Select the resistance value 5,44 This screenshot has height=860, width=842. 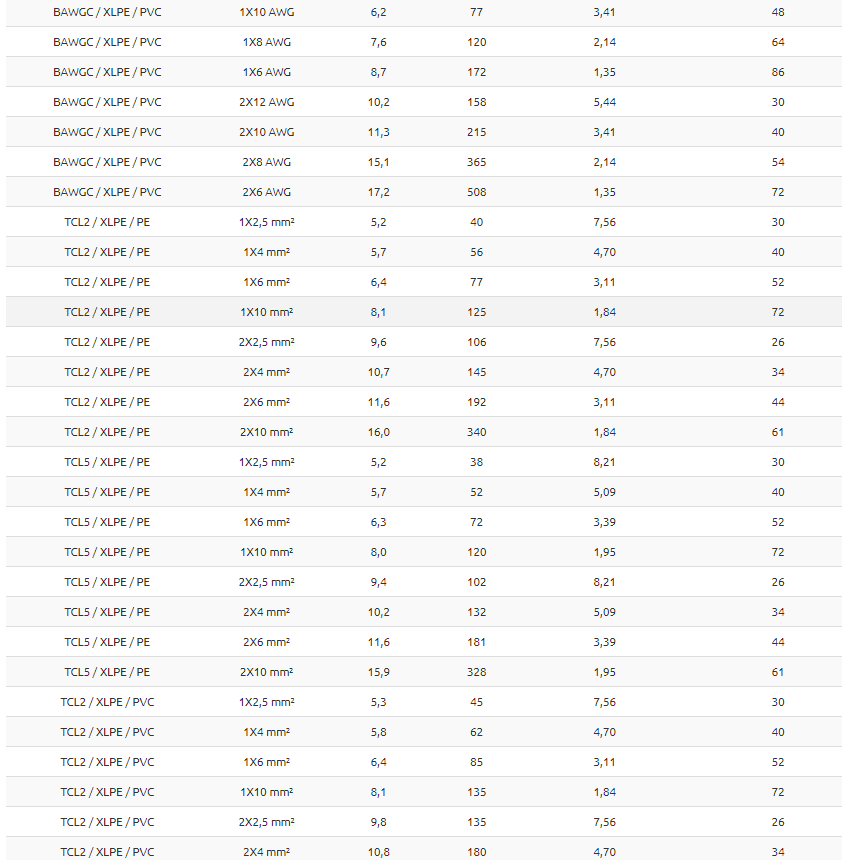click(604, 102)
